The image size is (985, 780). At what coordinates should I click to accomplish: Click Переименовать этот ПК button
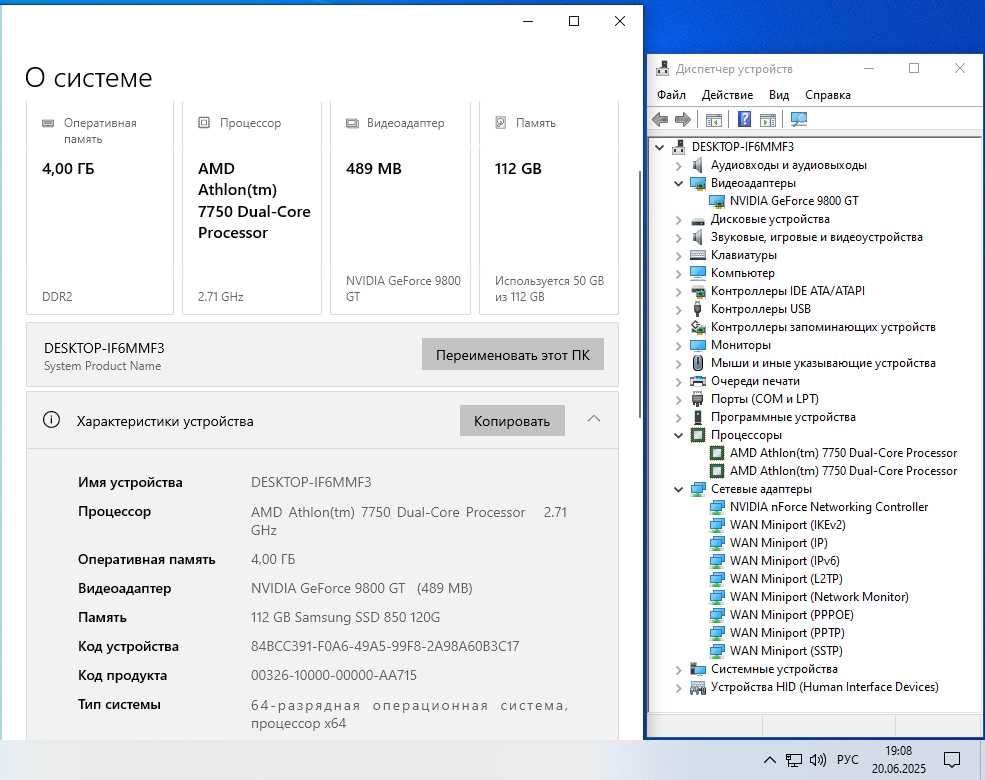pos(513,354)
